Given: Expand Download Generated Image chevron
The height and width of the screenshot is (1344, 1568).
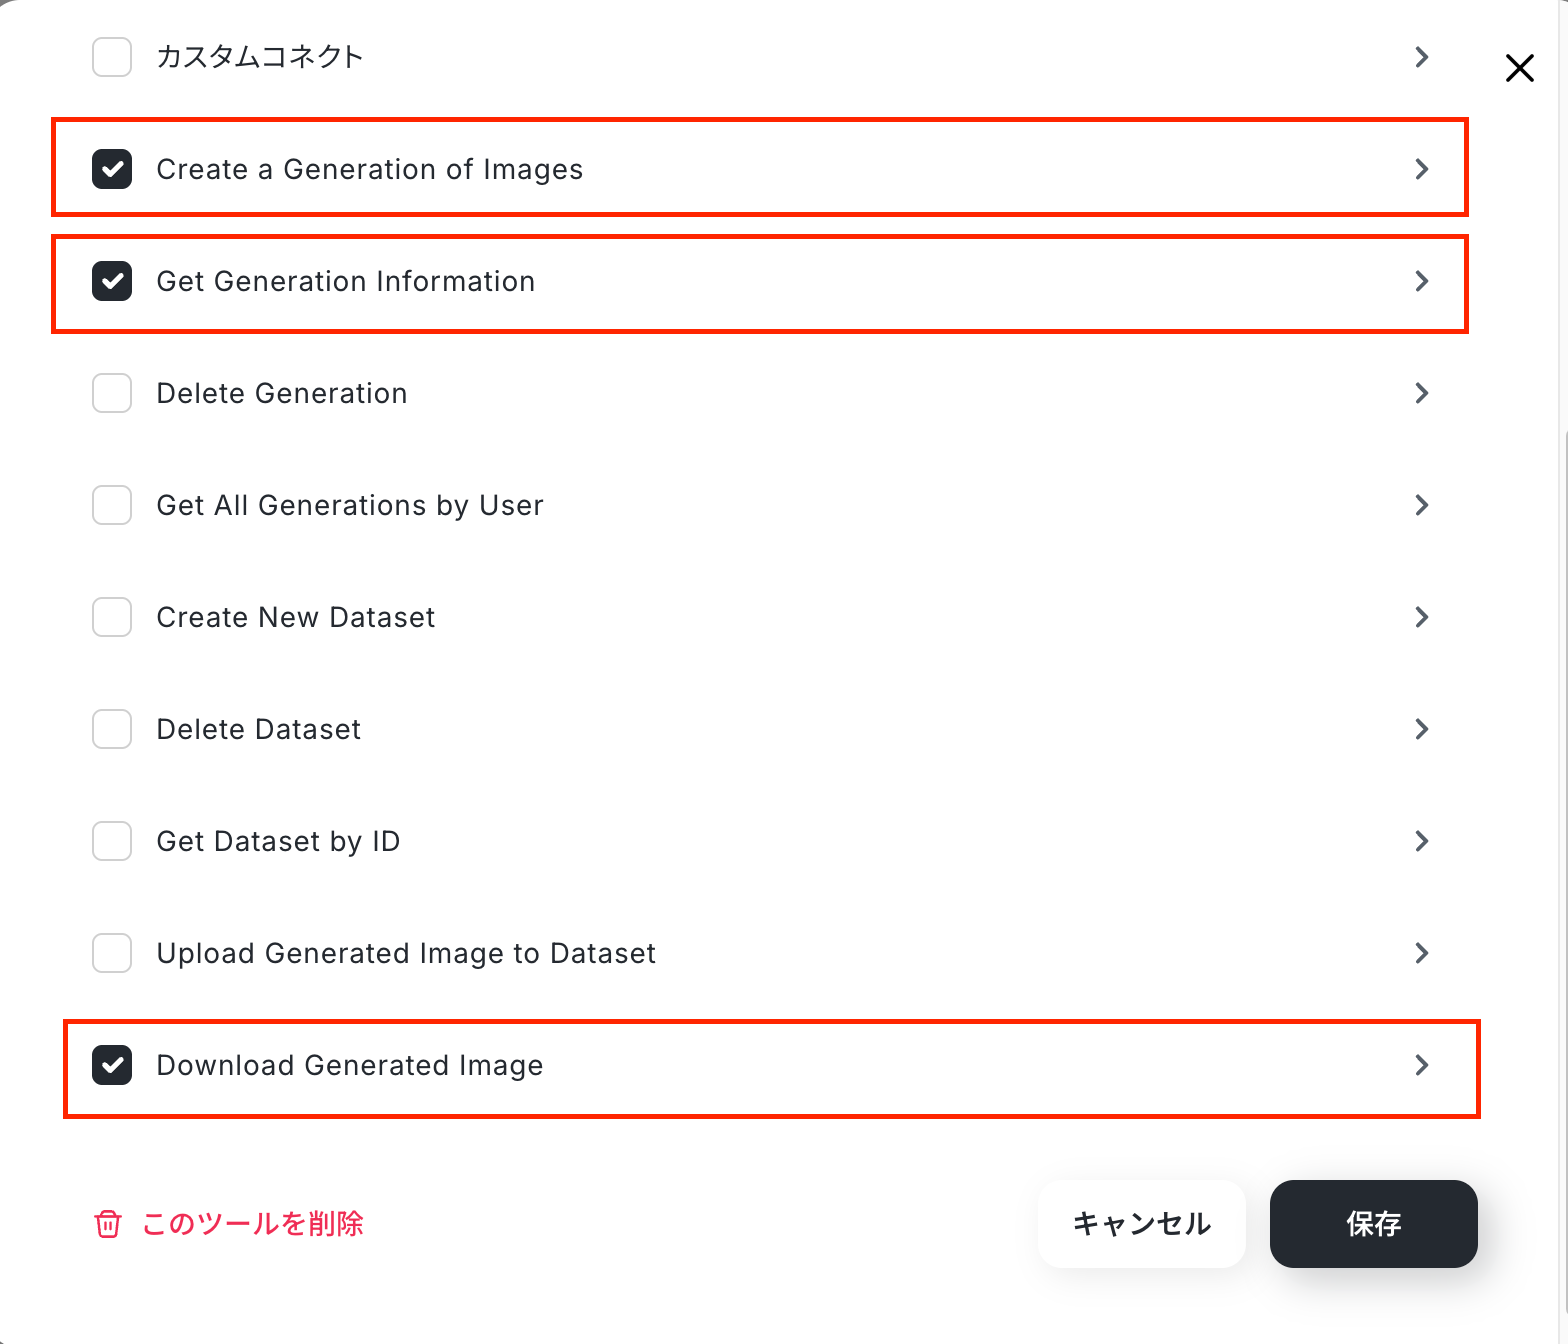Looking at the screenshot, I should coord(1422,1065).
